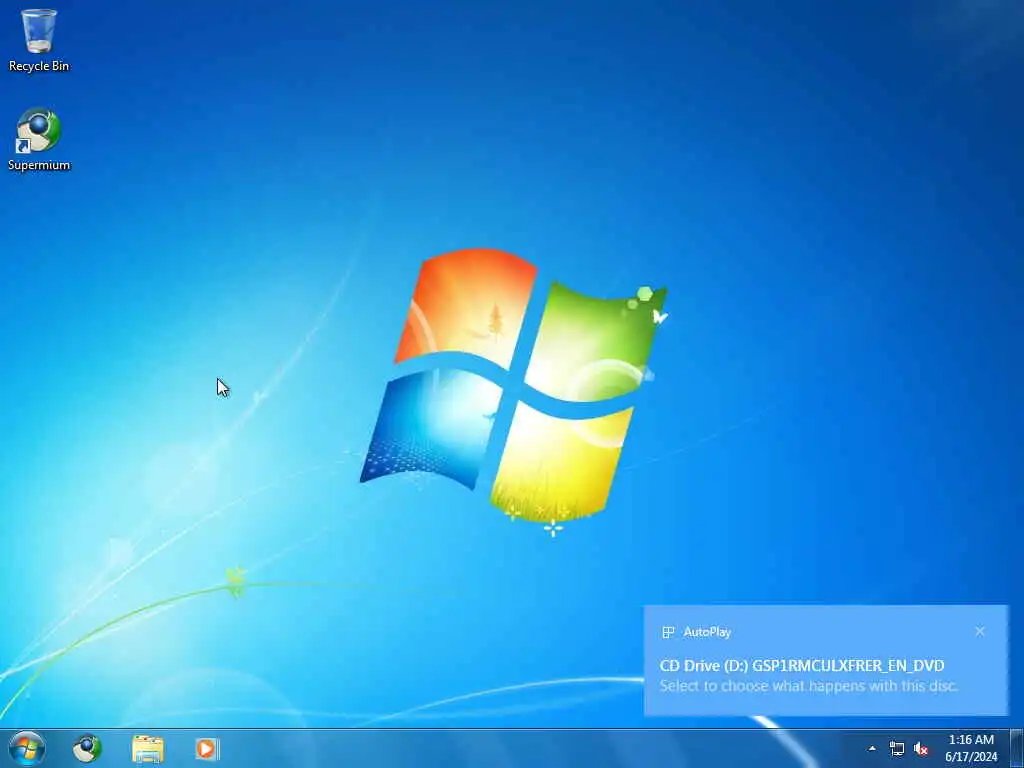Screen dimensions: 1024x768
Task: Click 'Select to choose what happens' text
Action: point(808,686)
